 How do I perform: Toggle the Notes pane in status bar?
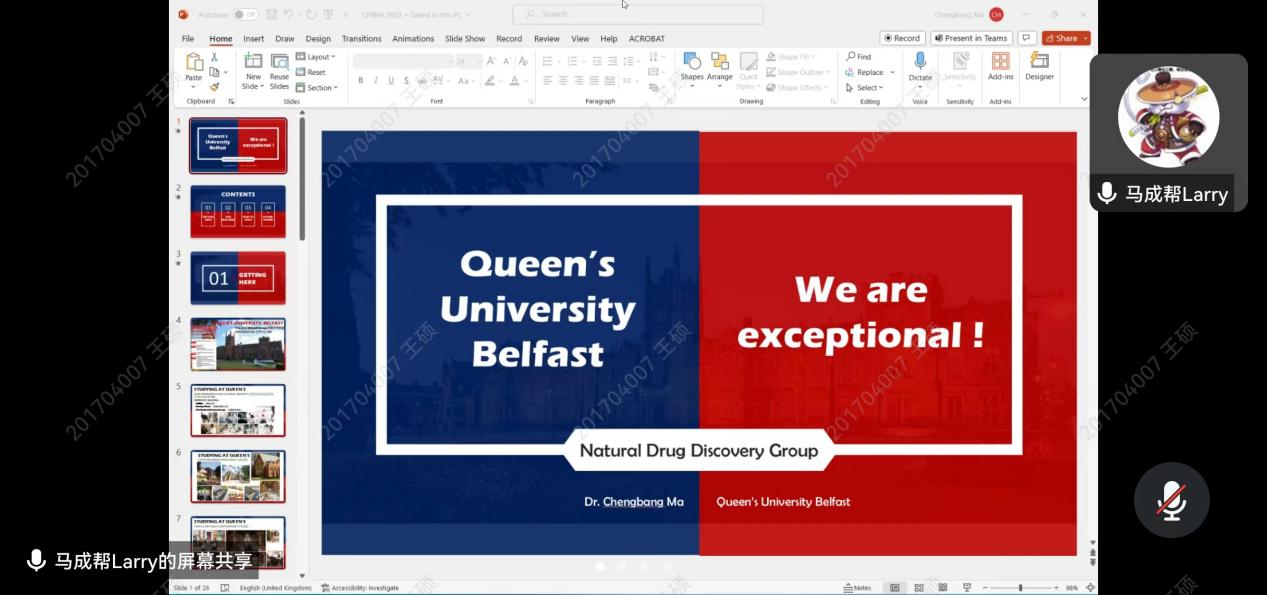[857, 588]
